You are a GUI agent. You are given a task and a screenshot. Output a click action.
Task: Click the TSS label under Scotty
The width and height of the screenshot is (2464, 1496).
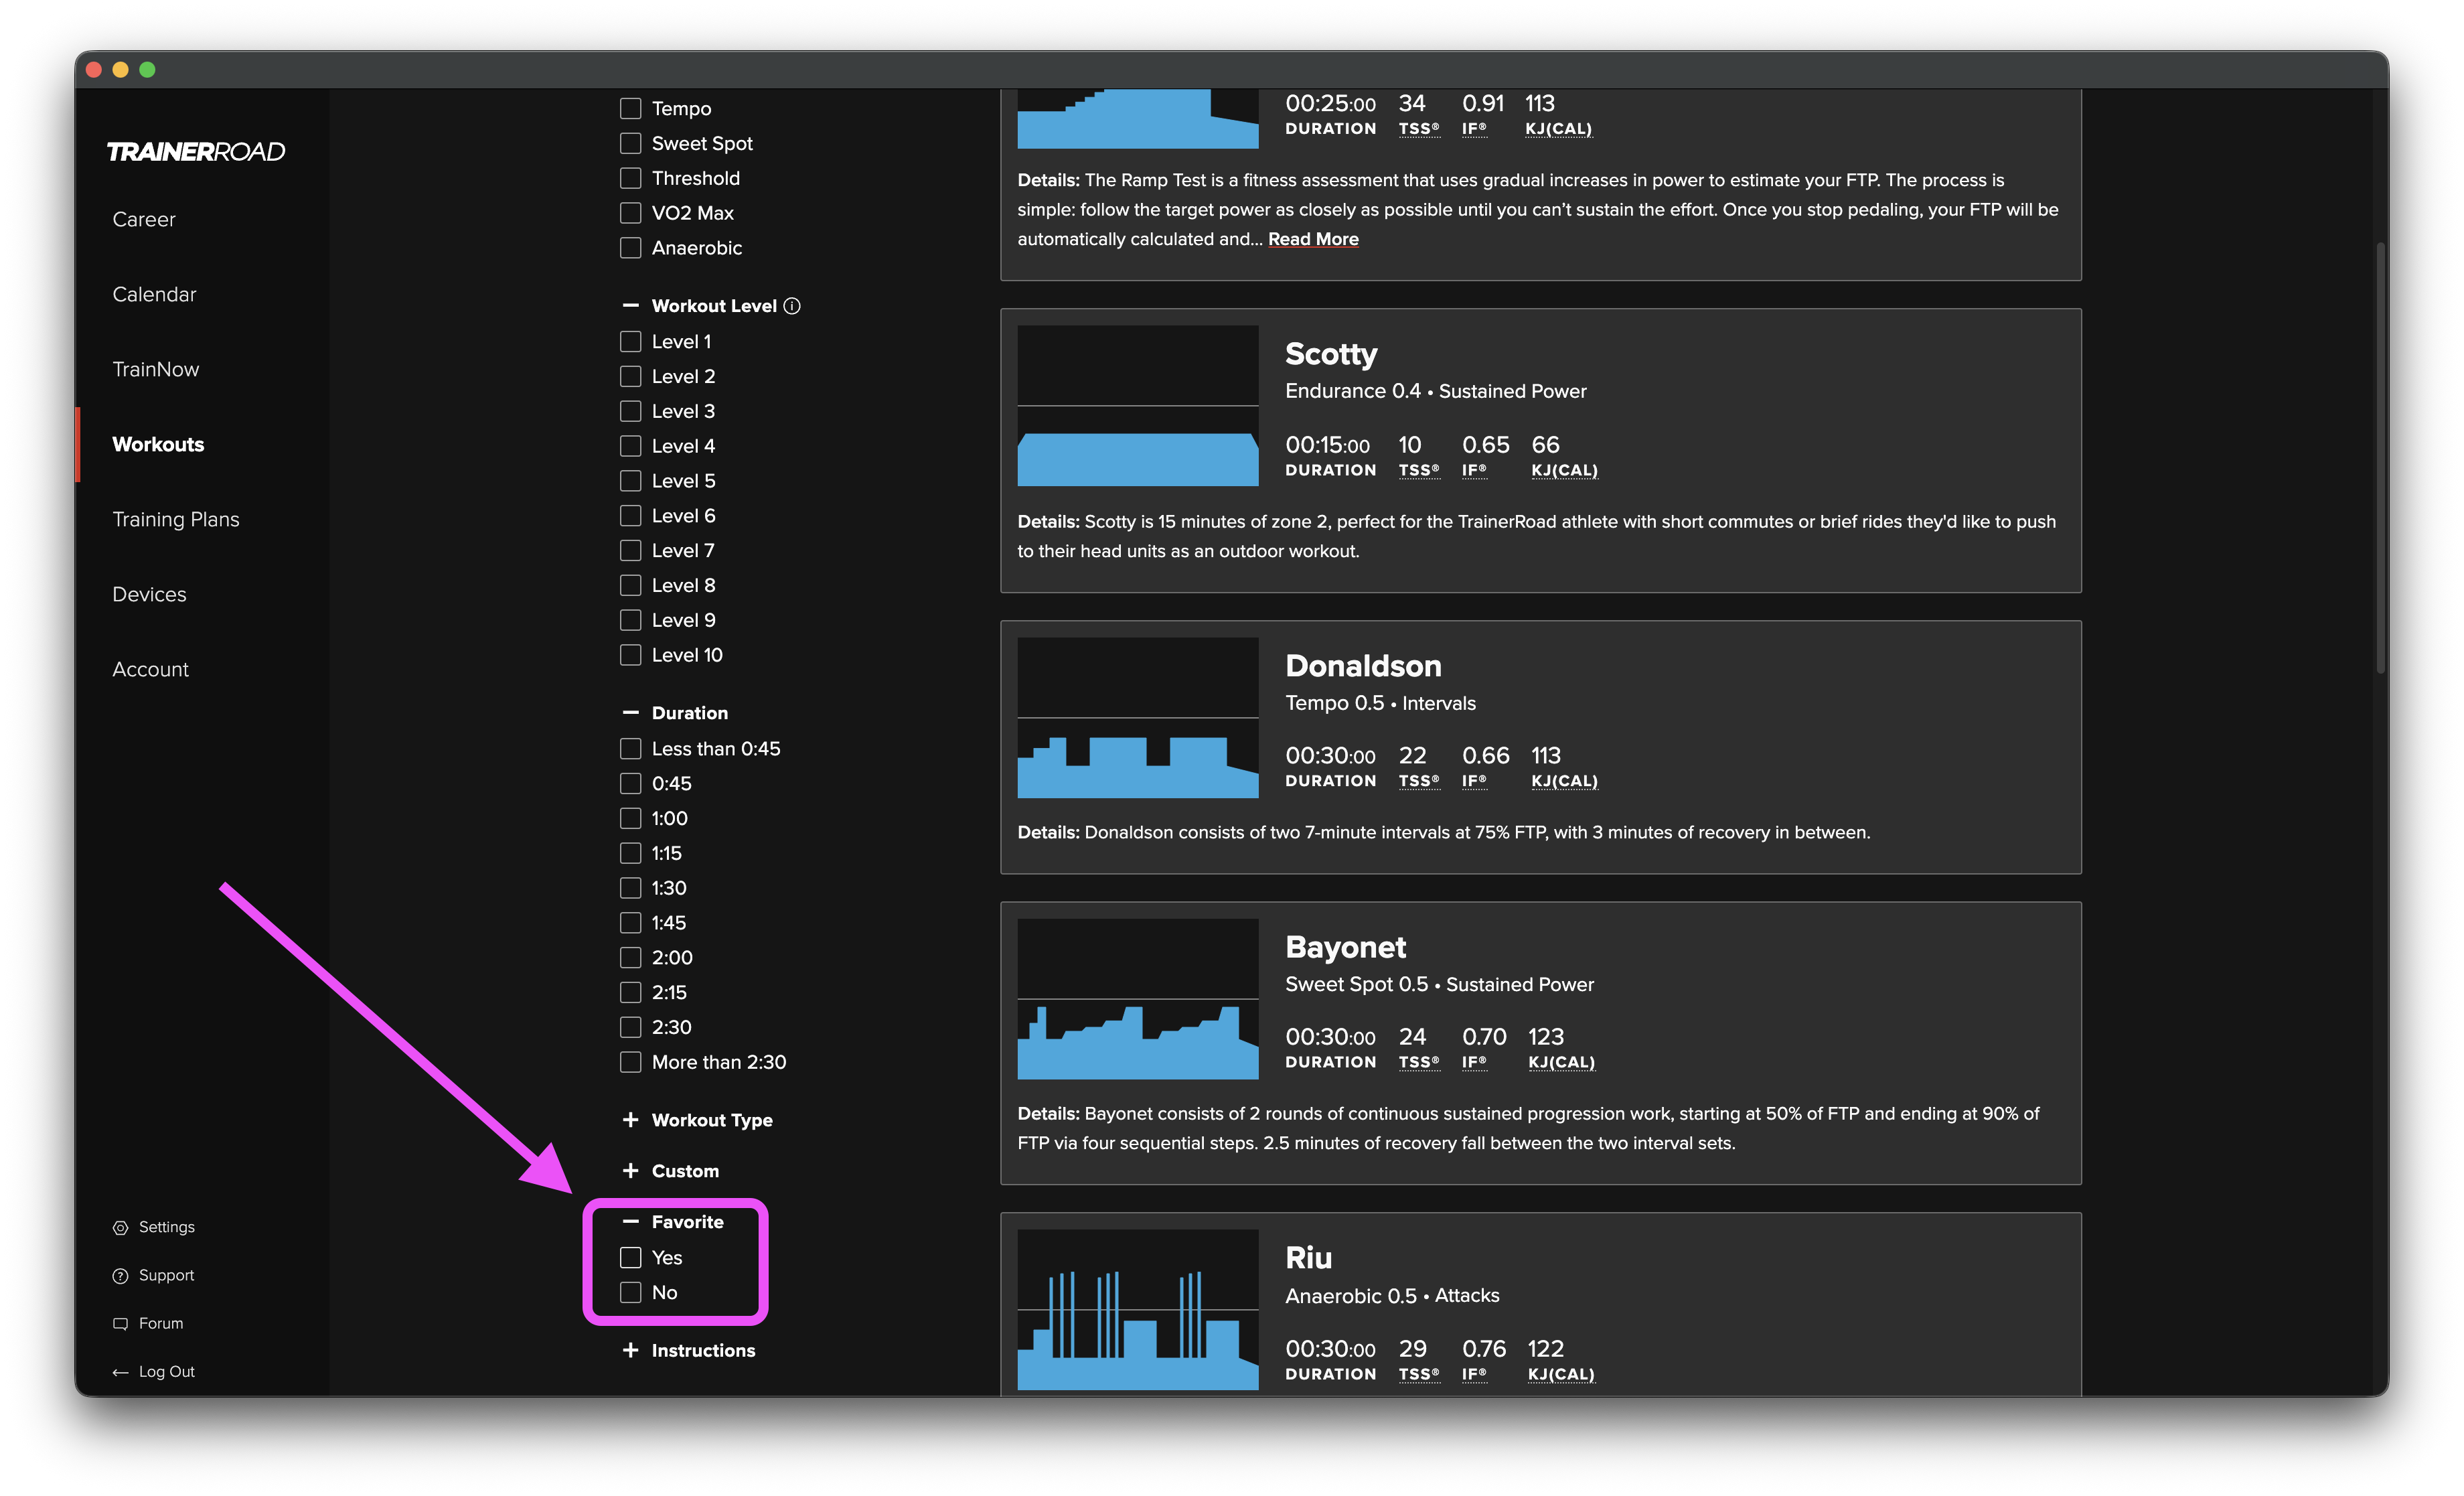pyautogui.click(x=1418, y=470)
